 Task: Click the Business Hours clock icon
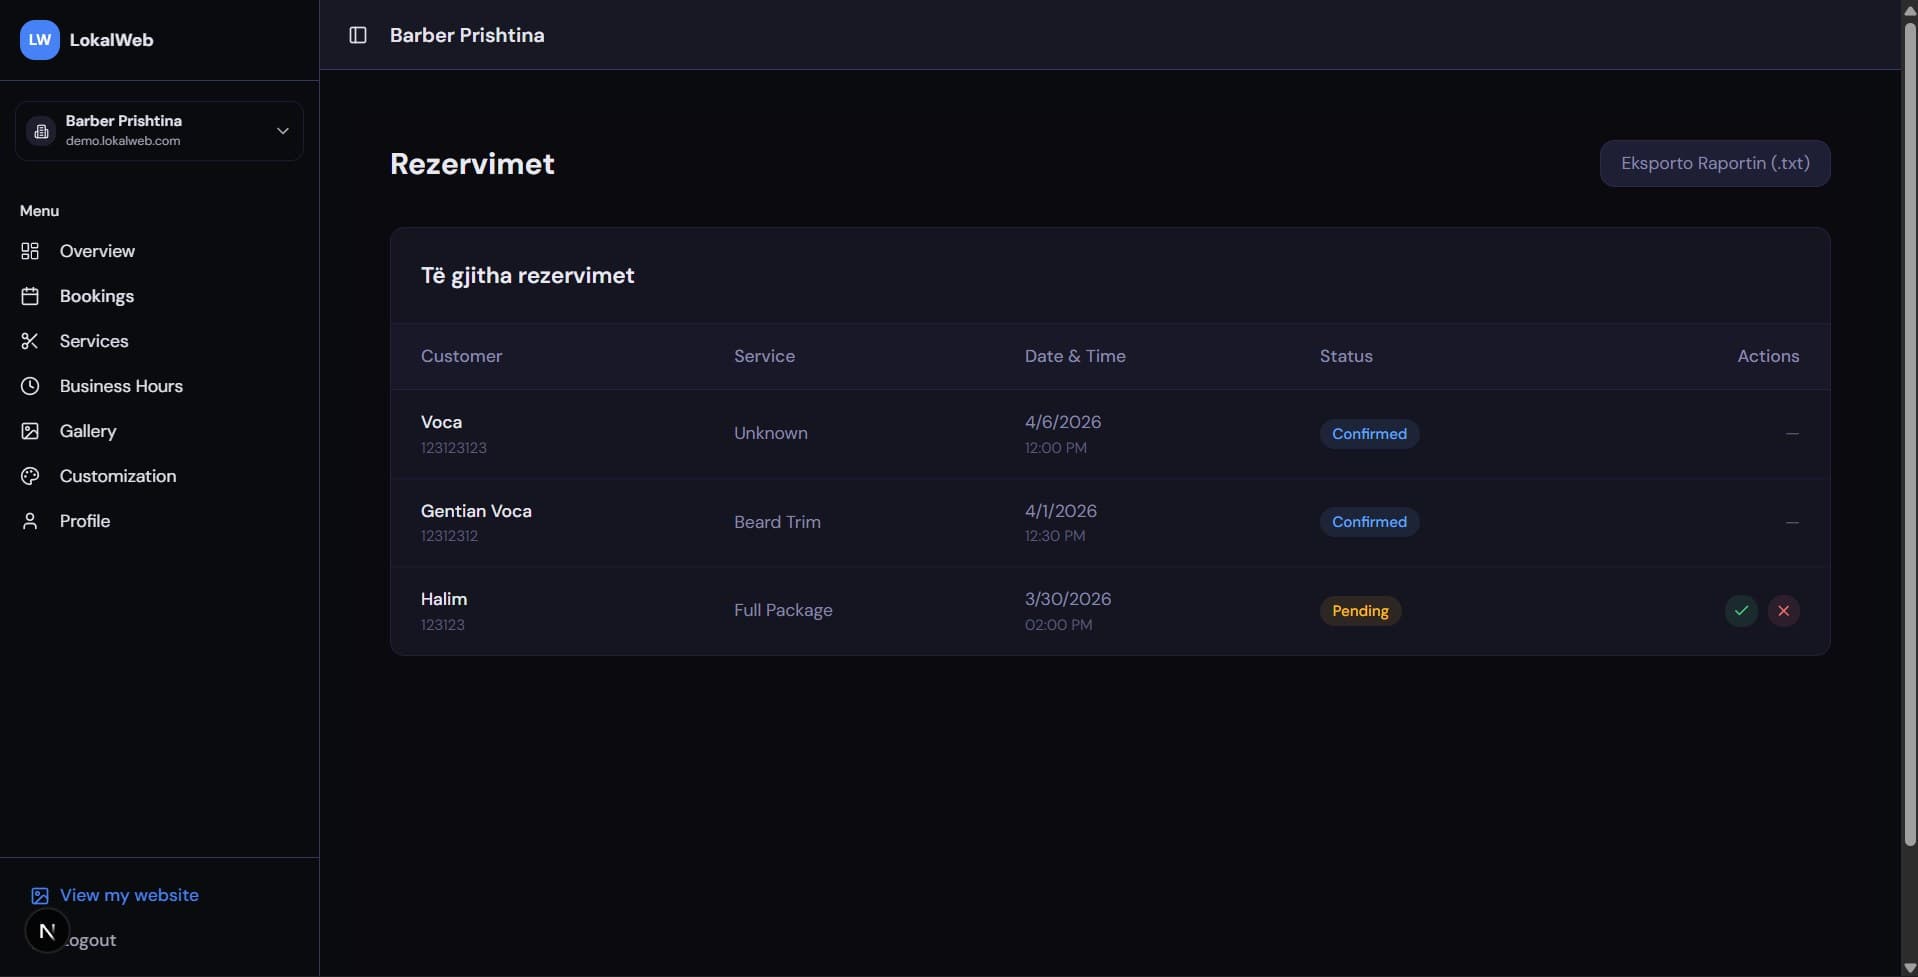click(30, 386)
